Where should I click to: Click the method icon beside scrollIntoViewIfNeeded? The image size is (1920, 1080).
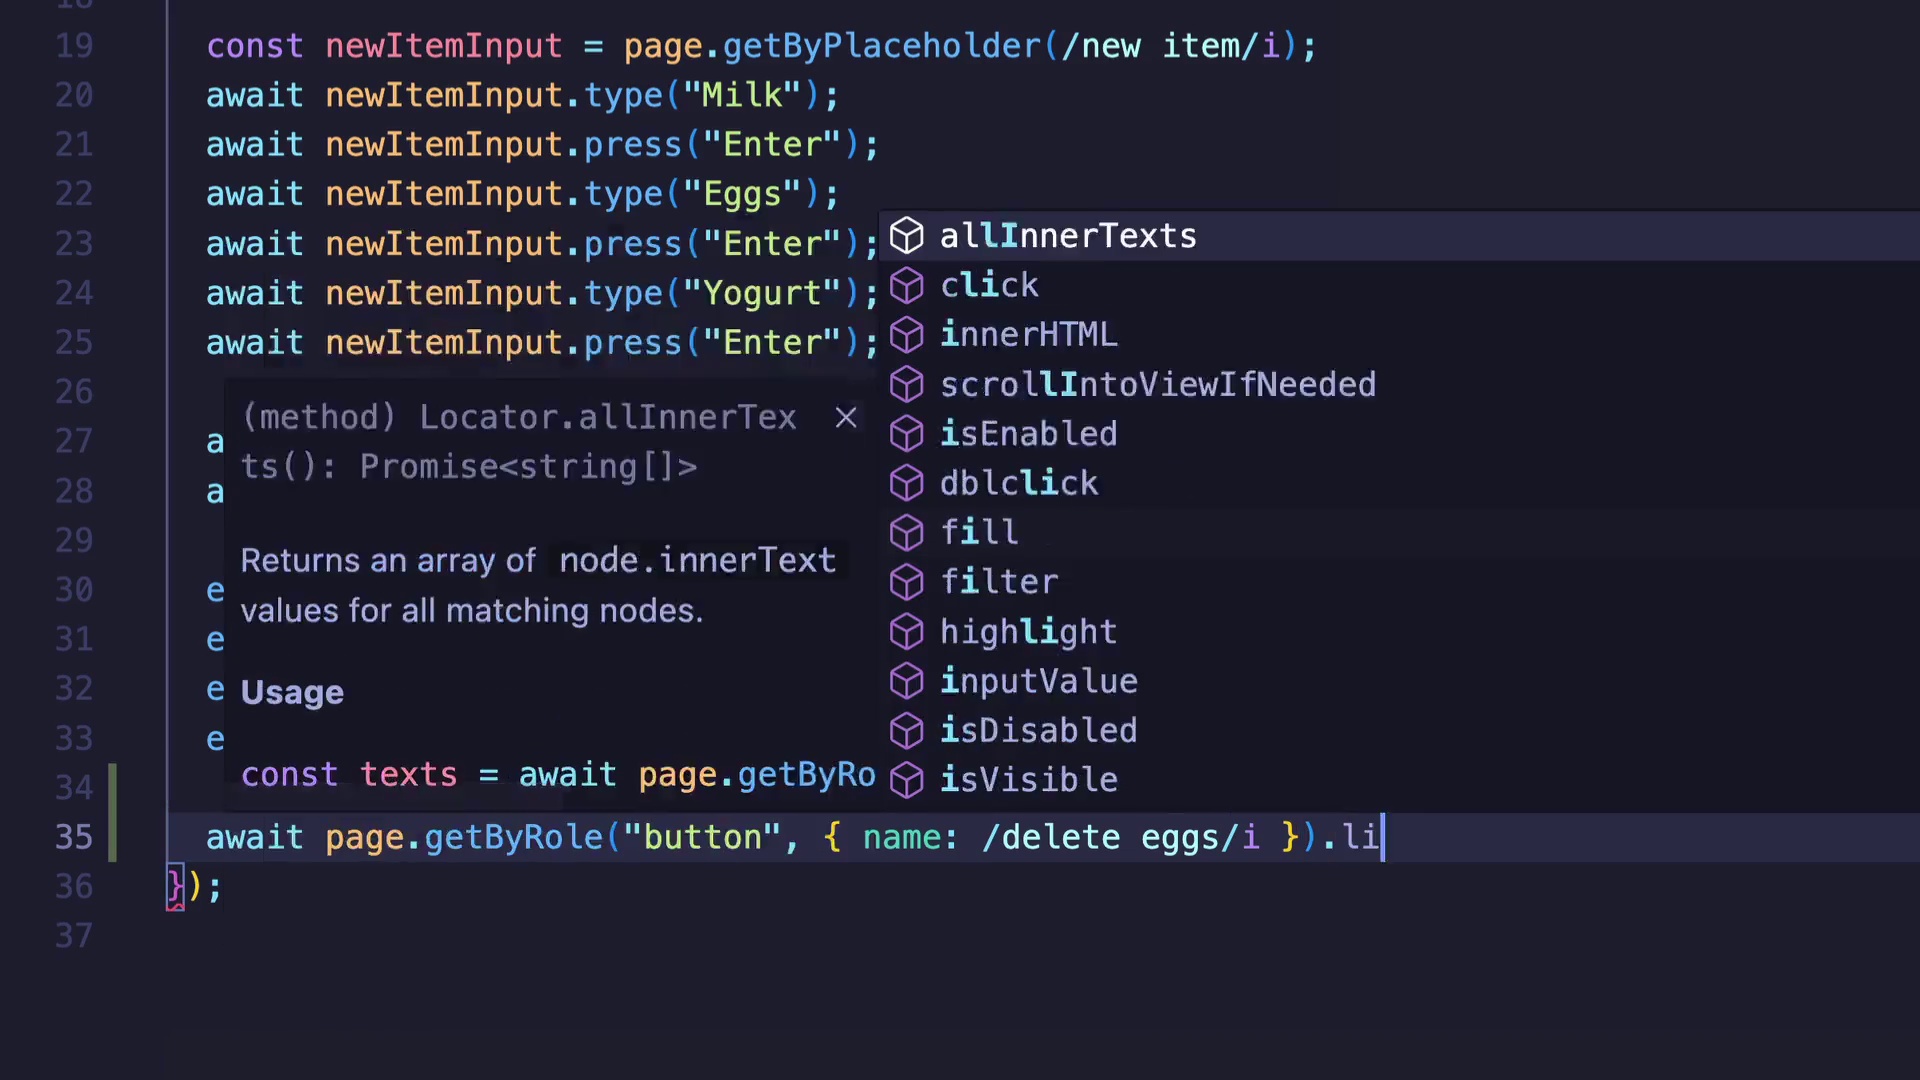pos(907,385)
